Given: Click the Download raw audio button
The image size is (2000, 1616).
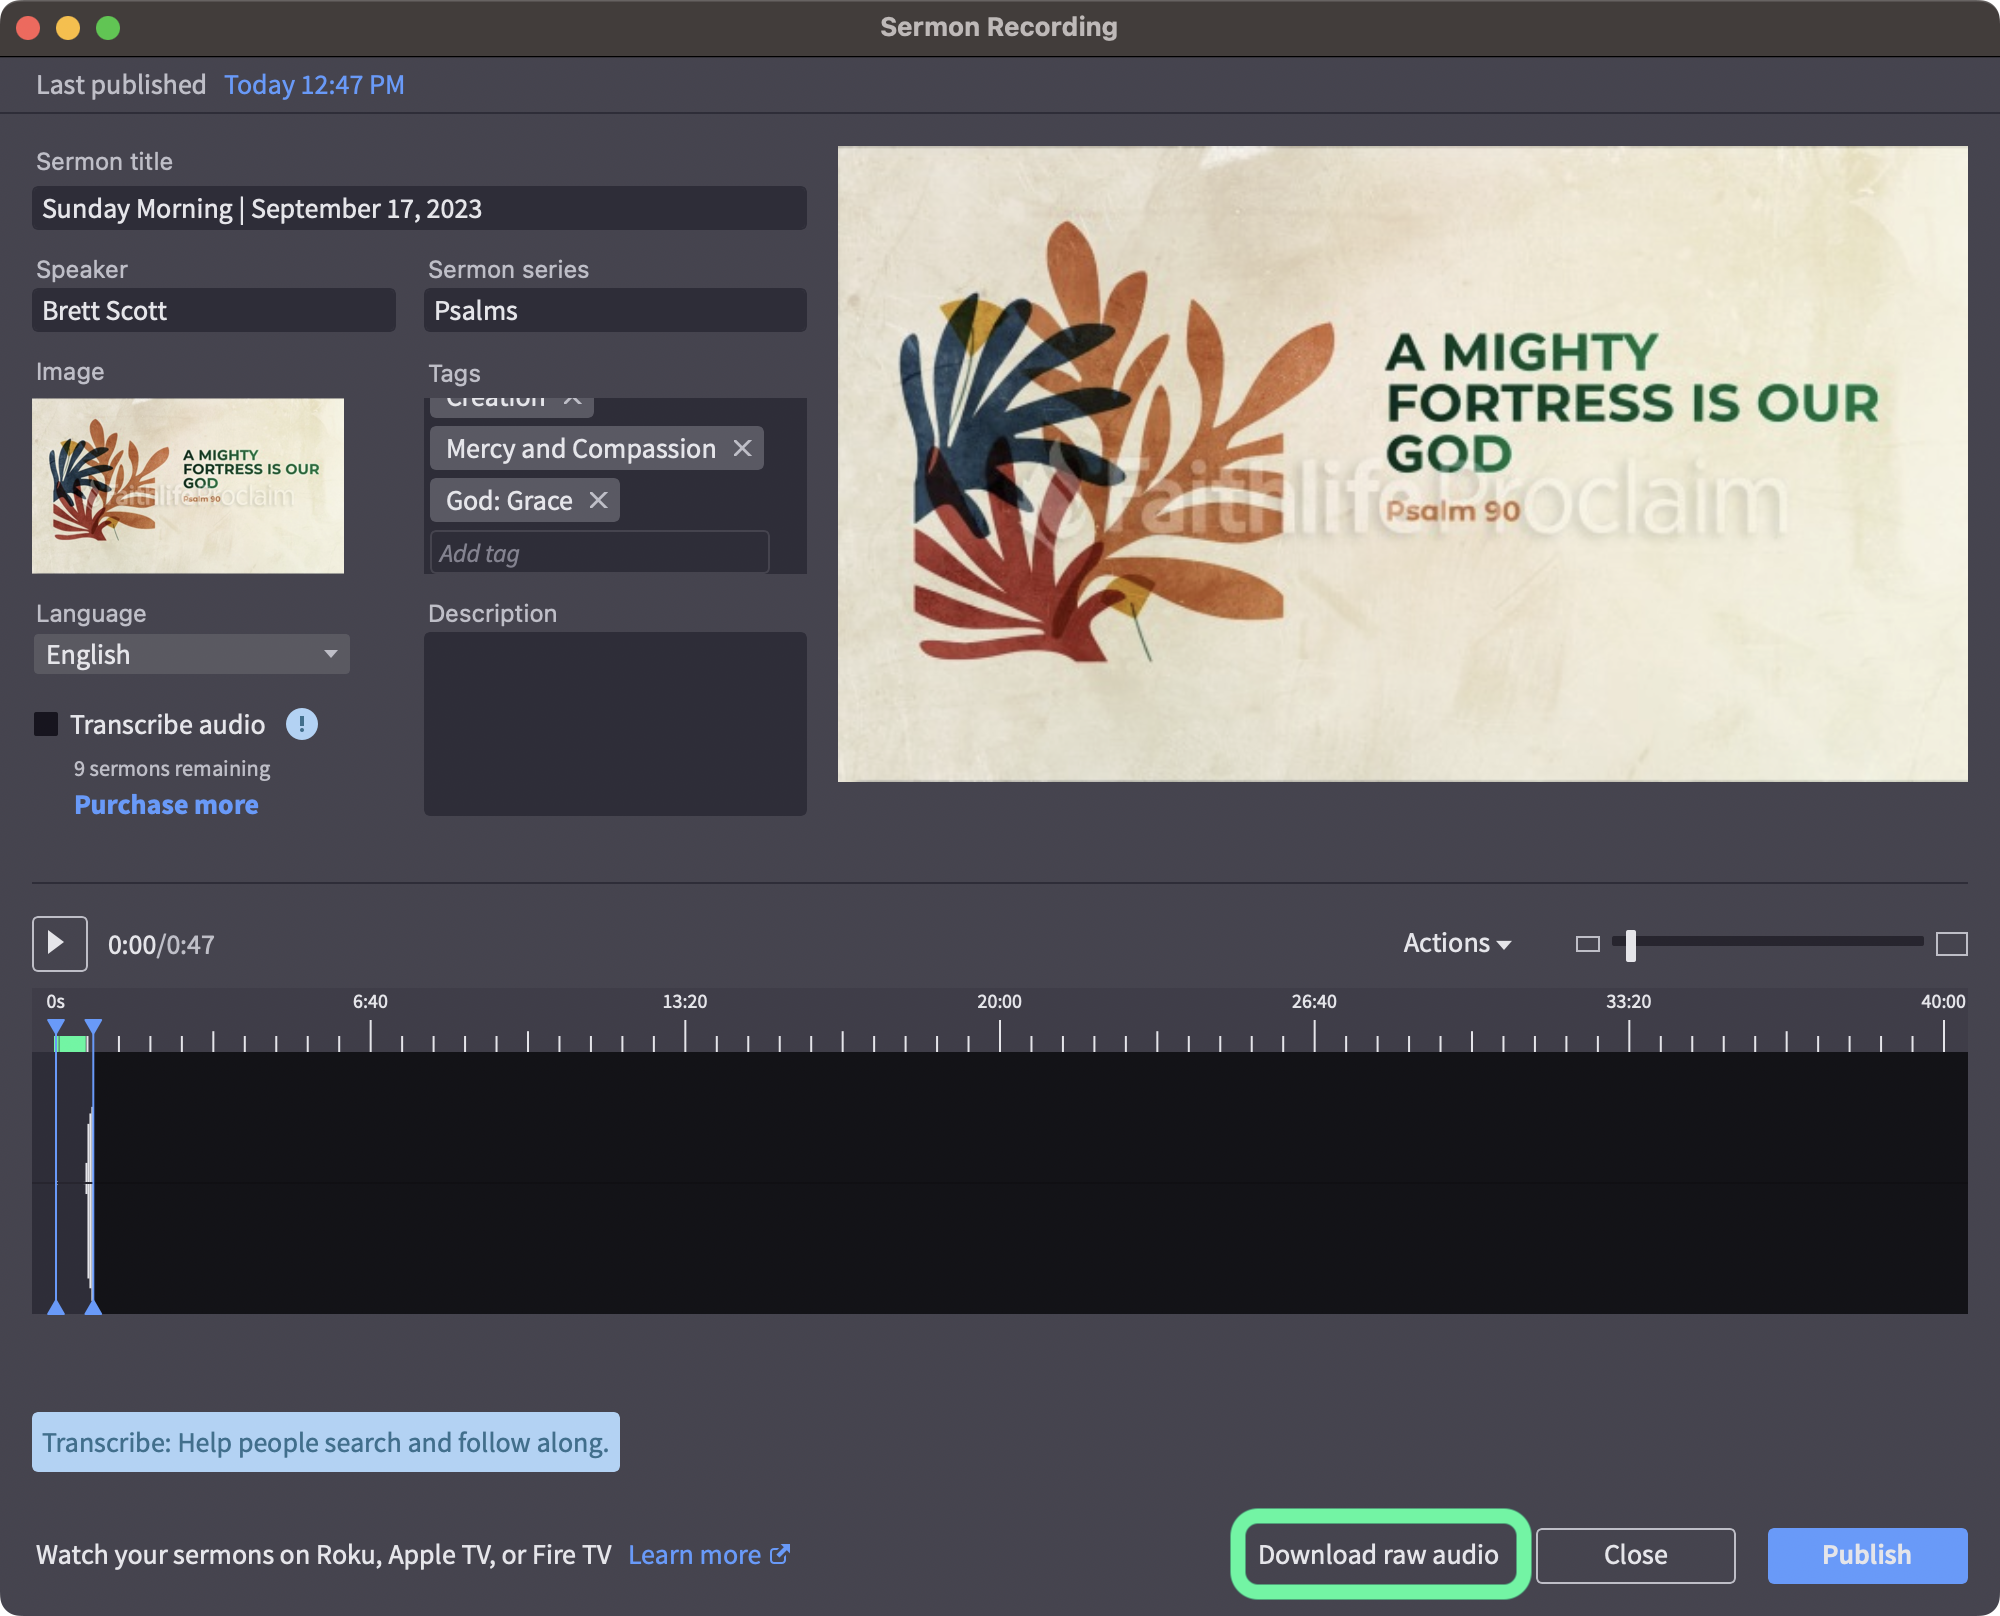Looking at the screenshot, I should click(1378, 1554).
